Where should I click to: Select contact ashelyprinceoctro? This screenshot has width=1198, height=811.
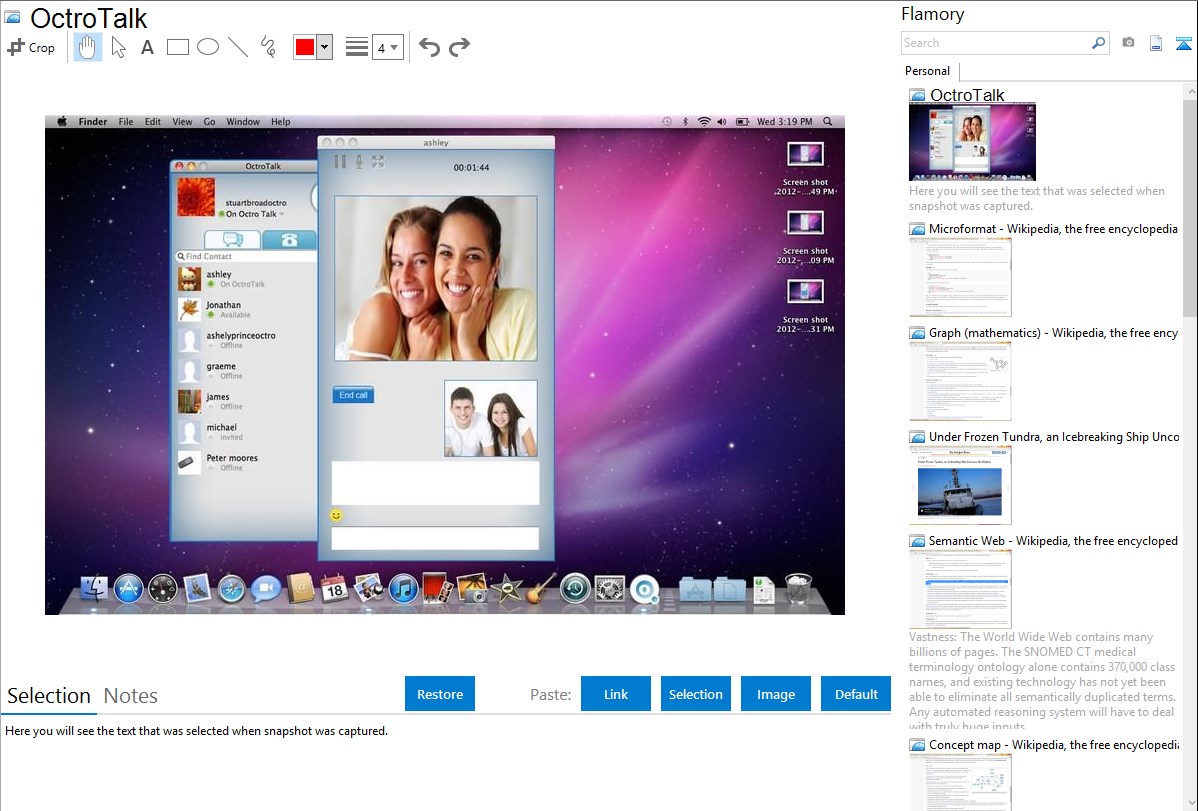click(x=246, y=340)
